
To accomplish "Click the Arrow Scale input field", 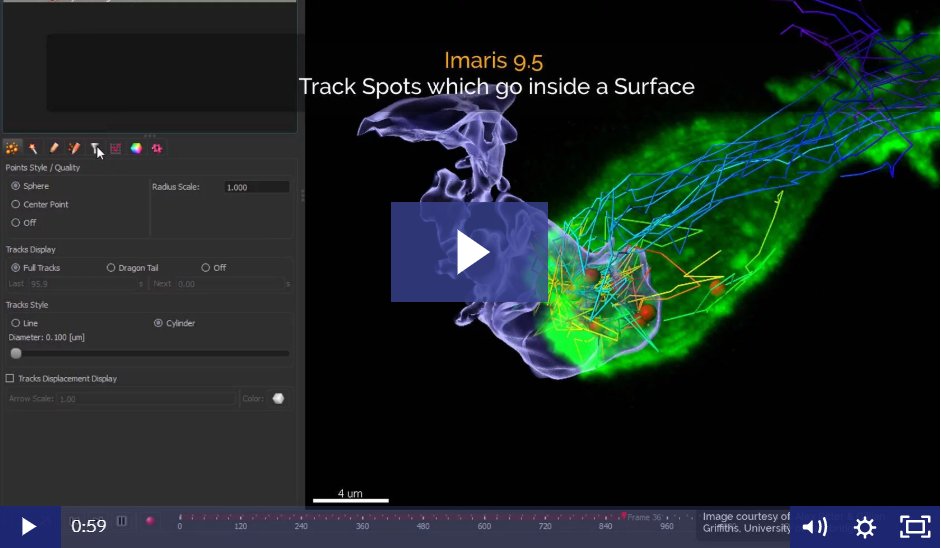I will (x=146, y=399).
